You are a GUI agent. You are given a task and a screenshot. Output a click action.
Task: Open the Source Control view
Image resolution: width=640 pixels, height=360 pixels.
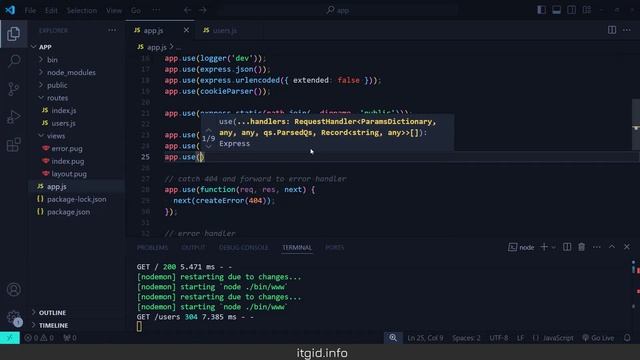tap(13, 89)
